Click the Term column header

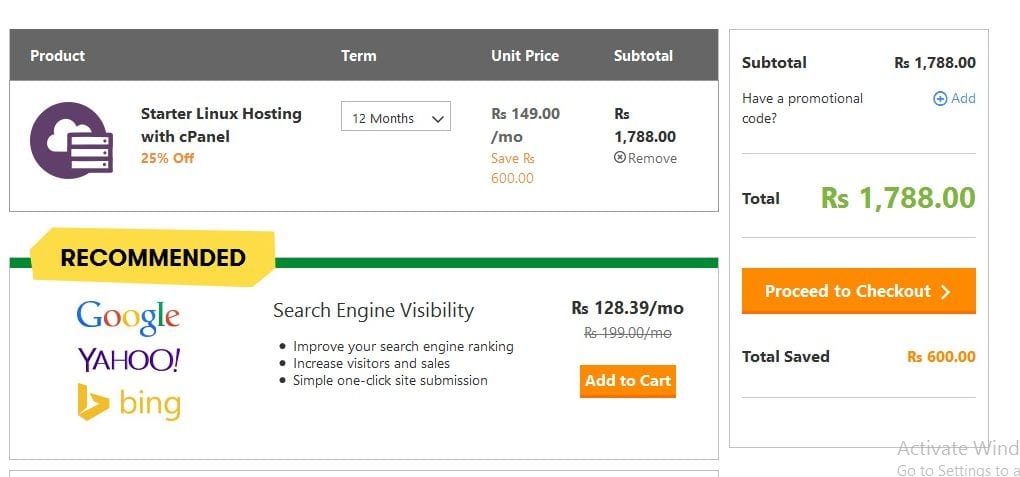click(x=359, y=56)
